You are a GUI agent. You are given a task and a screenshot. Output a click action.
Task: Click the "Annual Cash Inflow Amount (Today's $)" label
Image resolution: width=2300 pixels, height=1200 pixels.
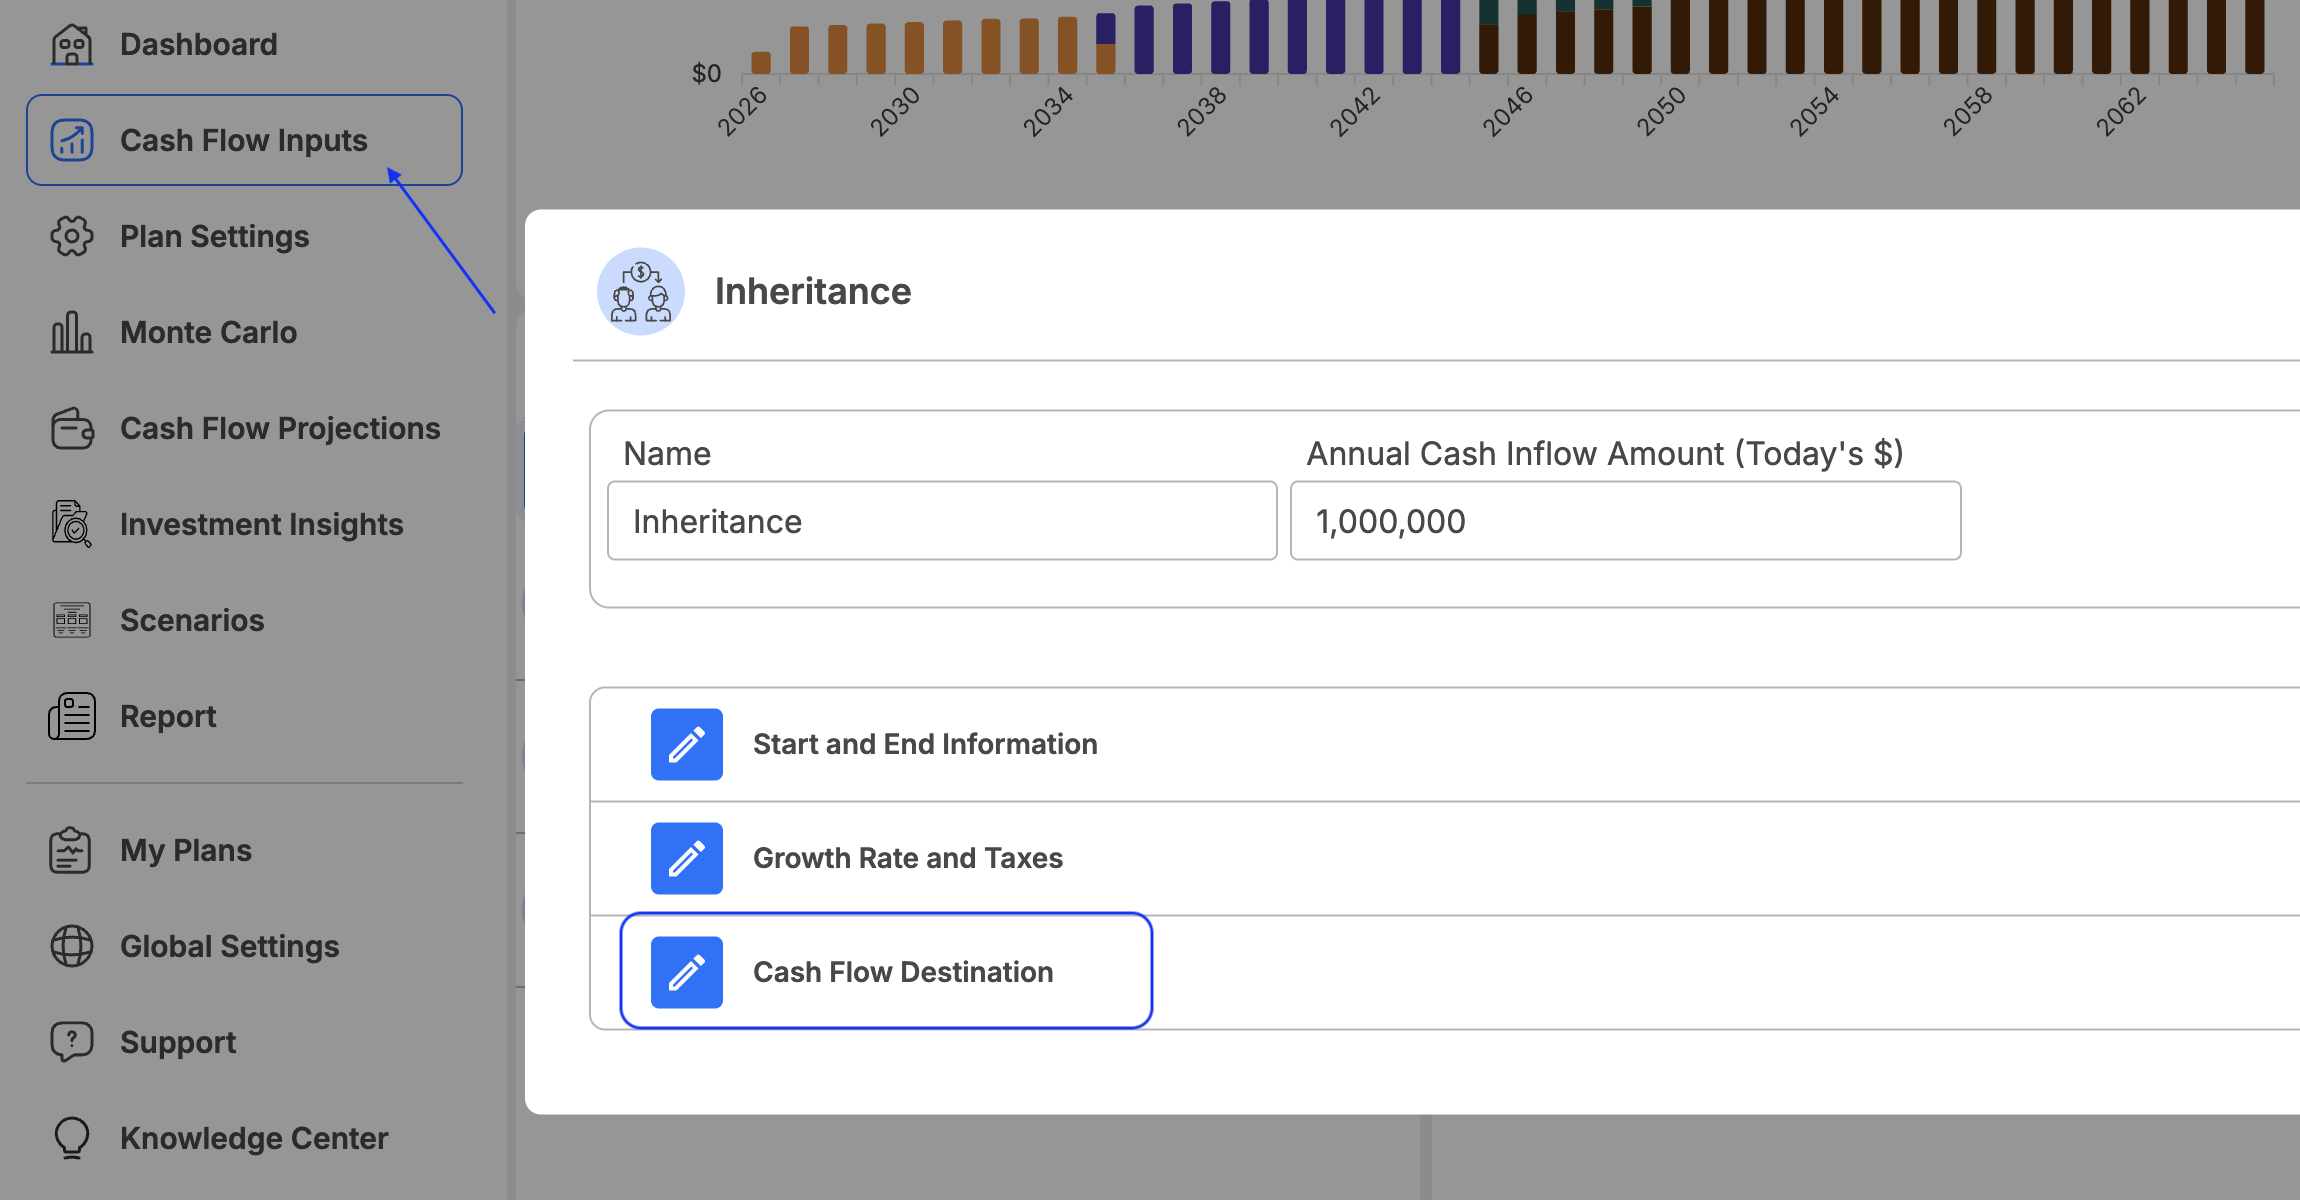(x=1605, y=453)
